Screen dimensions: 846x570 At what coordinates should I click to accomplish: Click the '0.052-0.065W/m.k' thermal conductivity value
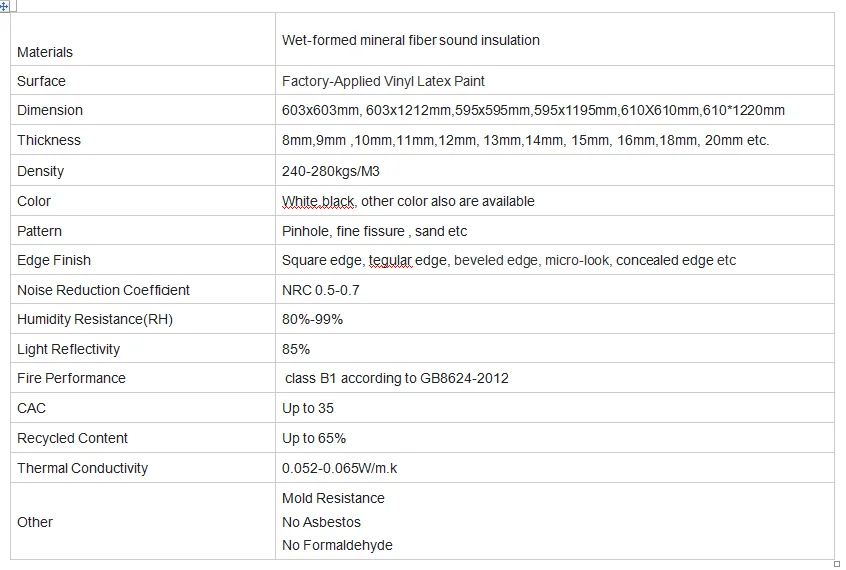(x=339, y=468)
